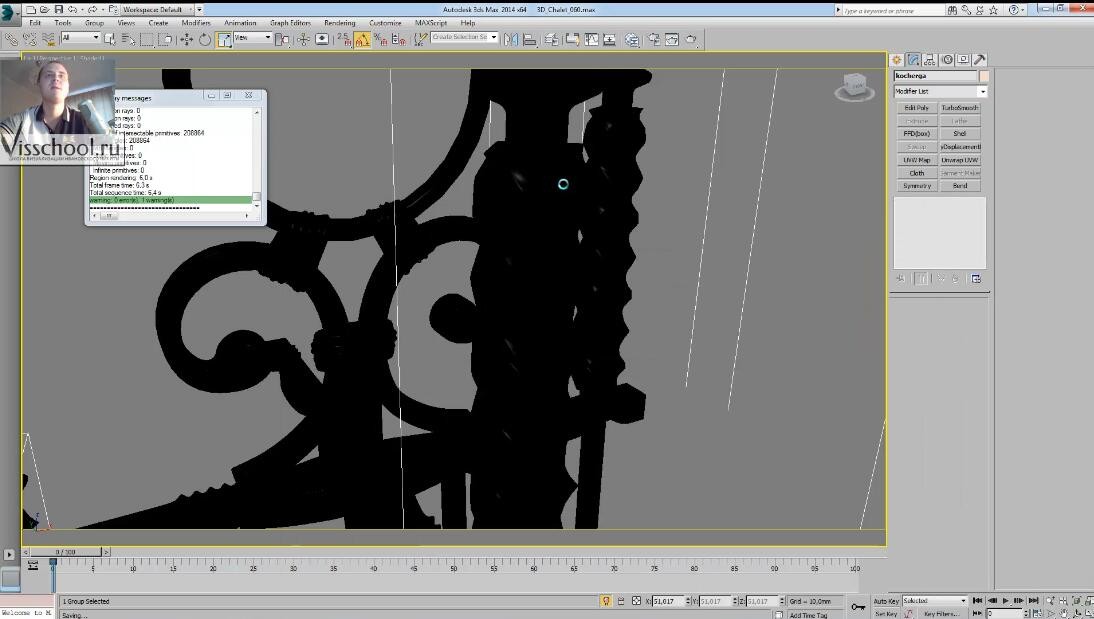Open the Display command panel tab
Screen dimensions: 1094x619
tap(964, 60)
